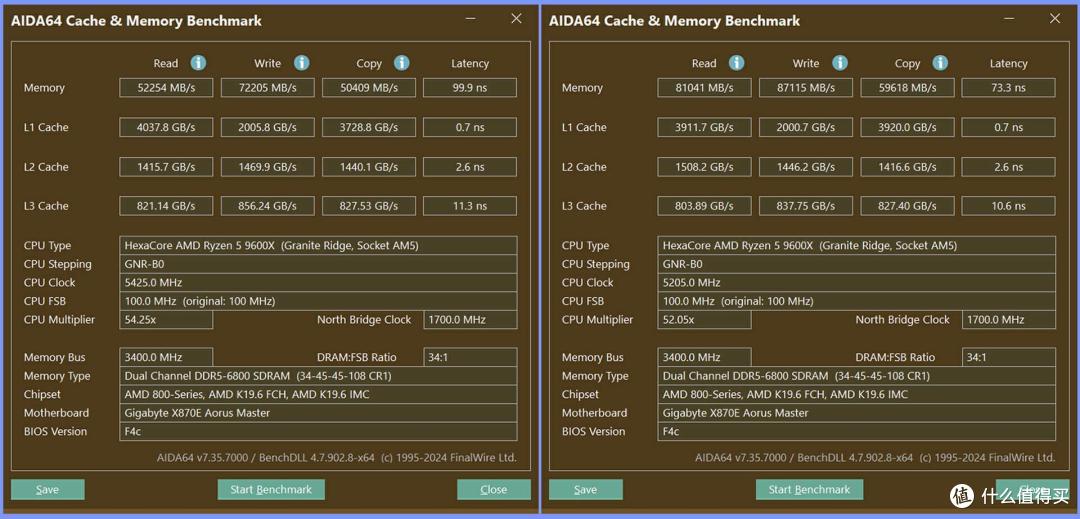Click the Close button in left window
This screenshot has width=1080, height=519.
(494, 489)
